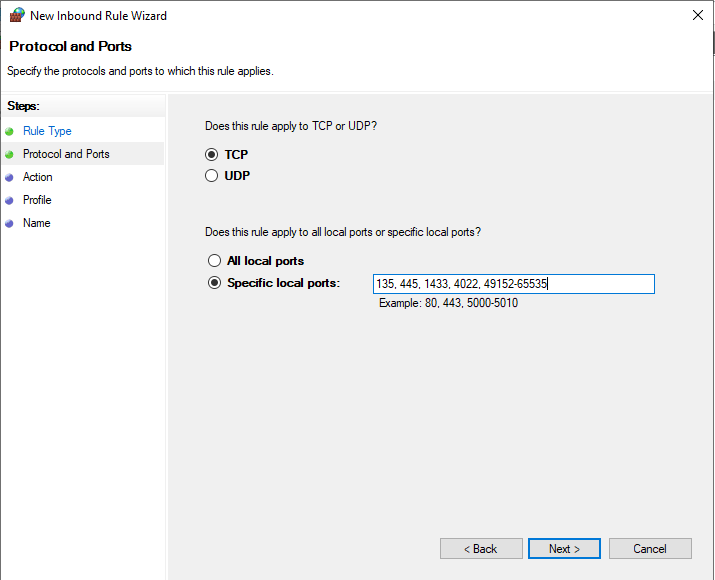
Task: Click the purple bullet beside Name
Action: (x=9, y=224)
